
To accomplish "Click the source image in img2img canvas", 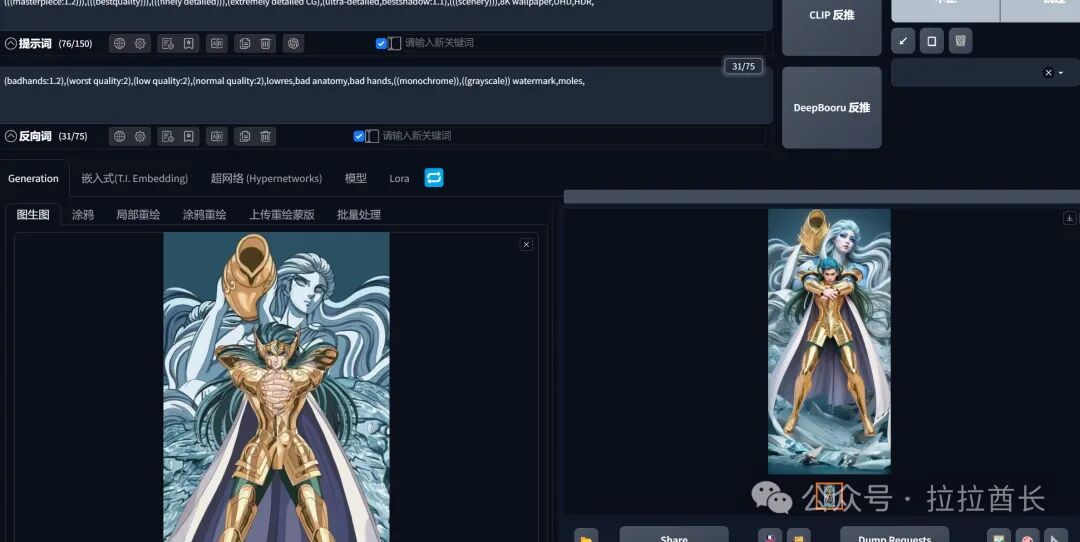I will click(x=276, y=387).
